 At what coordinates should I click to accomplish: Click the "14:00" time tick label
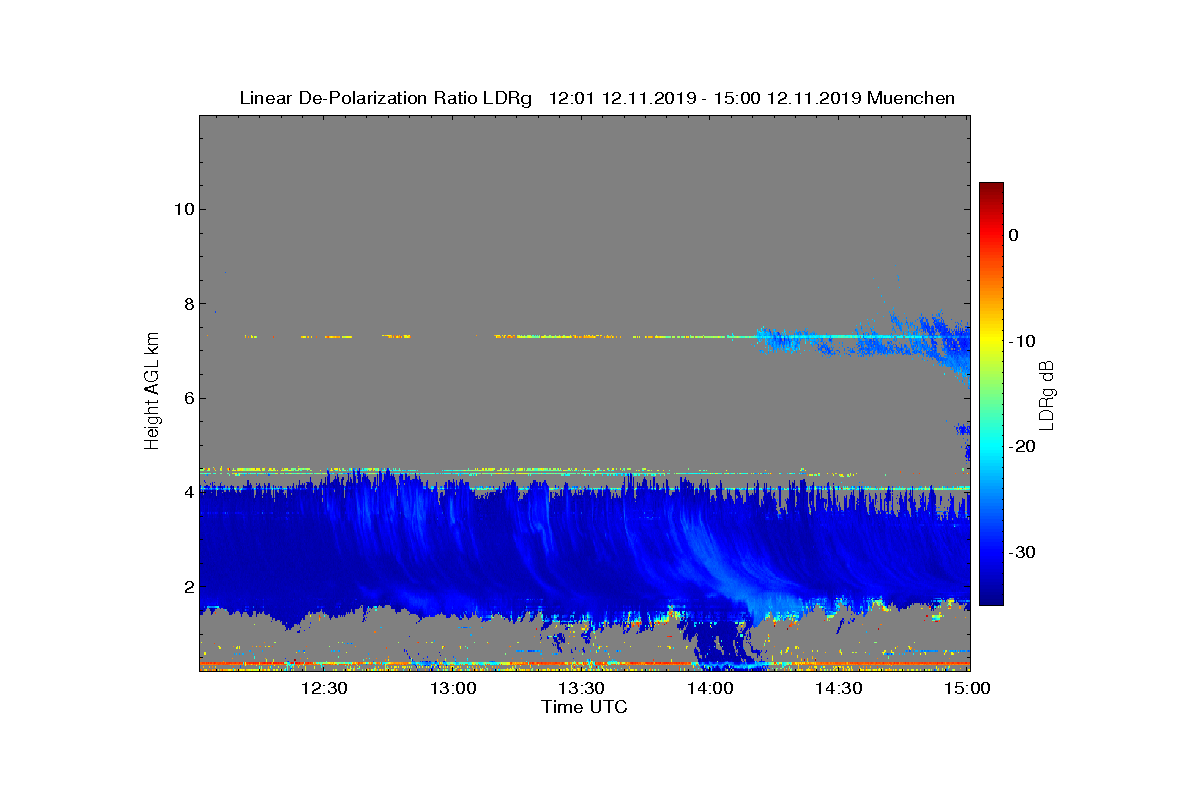click(x=710, y=689)
